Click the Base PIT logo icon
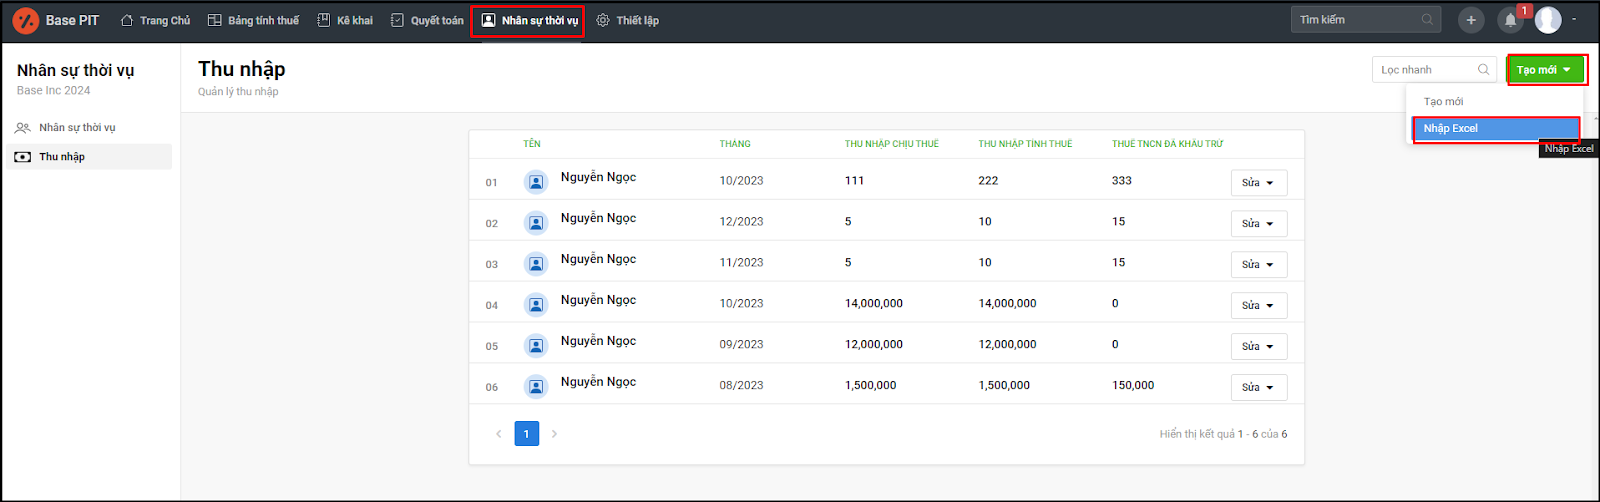The image size is (1600, 502). [x=25, y=20]
